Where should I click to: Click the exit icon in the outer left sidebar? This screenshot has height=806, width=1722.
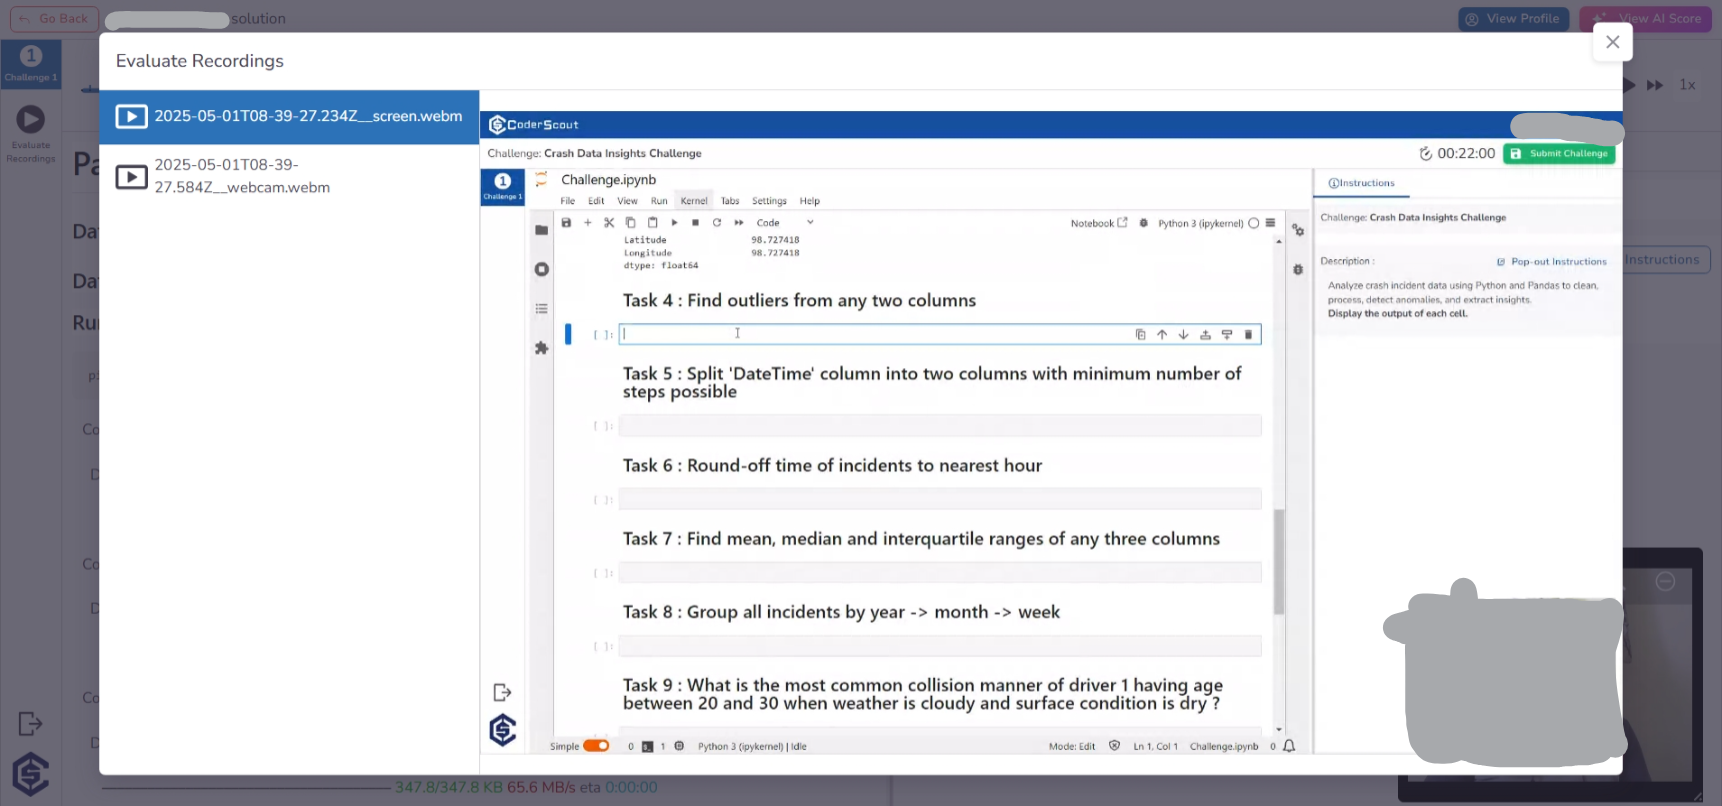(30, 723)
